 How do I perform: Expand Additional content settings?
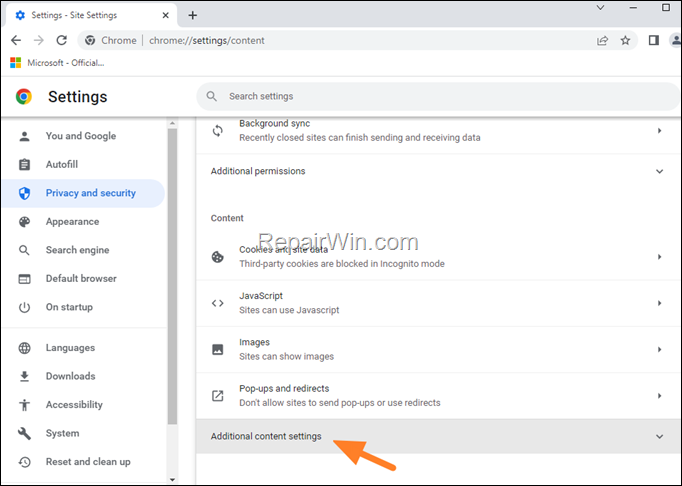click(x=438, y=436)
